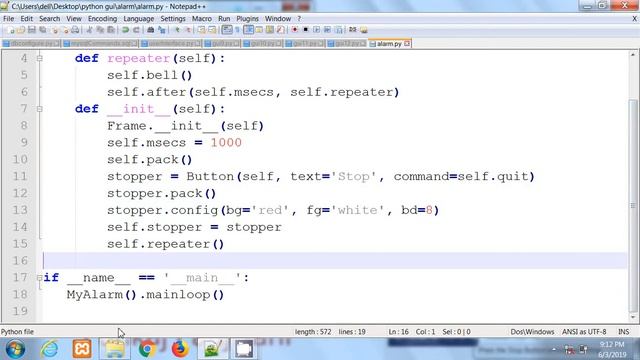640x360 pixels.
Task: Click the Print toolbar icon
Action: (x=75, y=30)
